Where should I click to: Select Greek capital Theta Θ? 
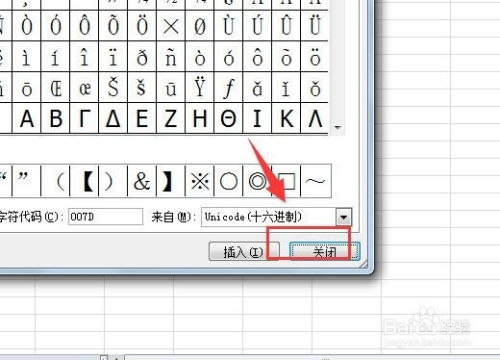(229, 118)
